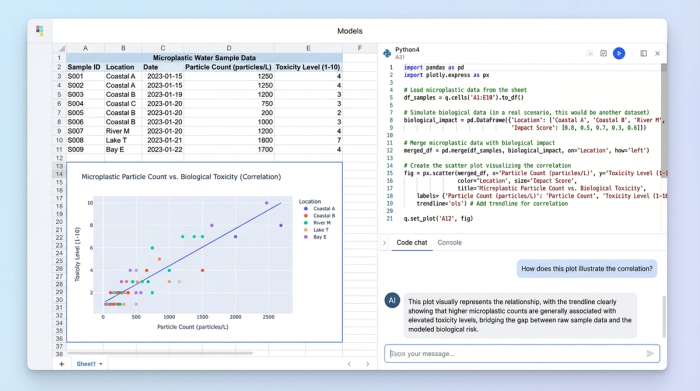Select the River M location cell
Image resolution: width=700 pixels, height=391 pixels.
click(123, 131)
